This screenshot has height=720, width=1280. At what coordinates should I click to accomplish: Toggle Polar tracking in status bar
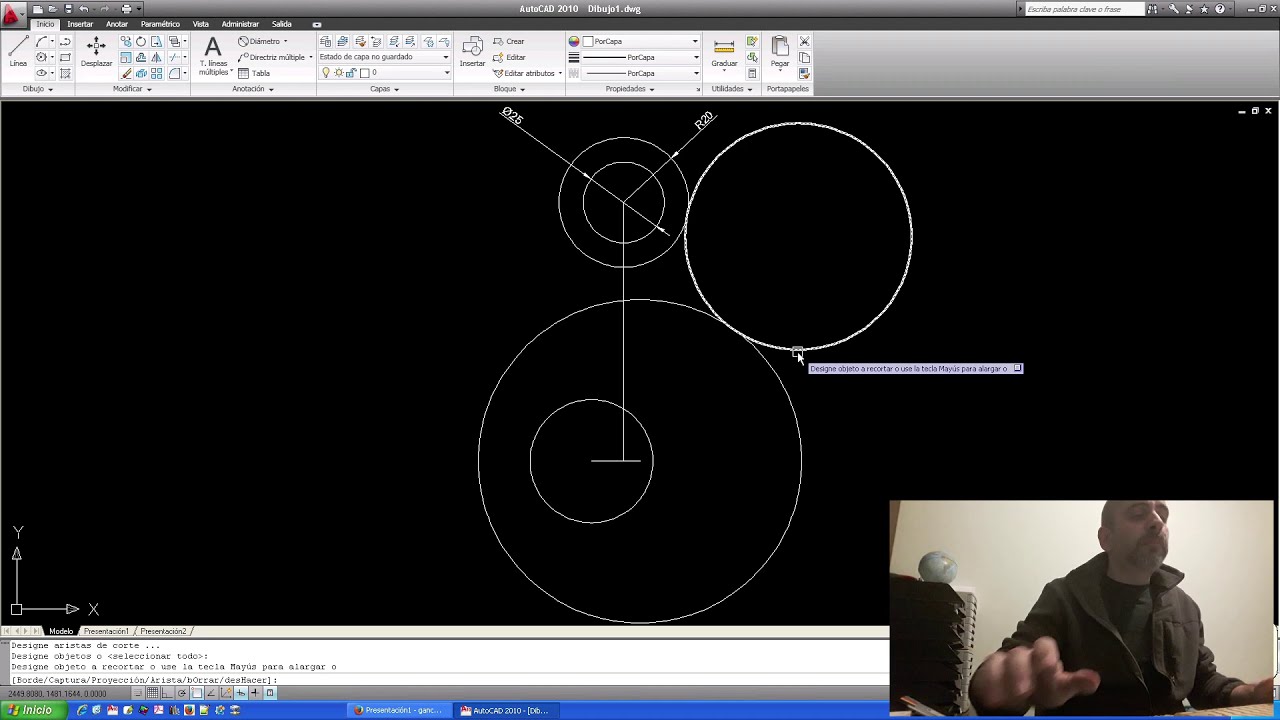[182, 693]
